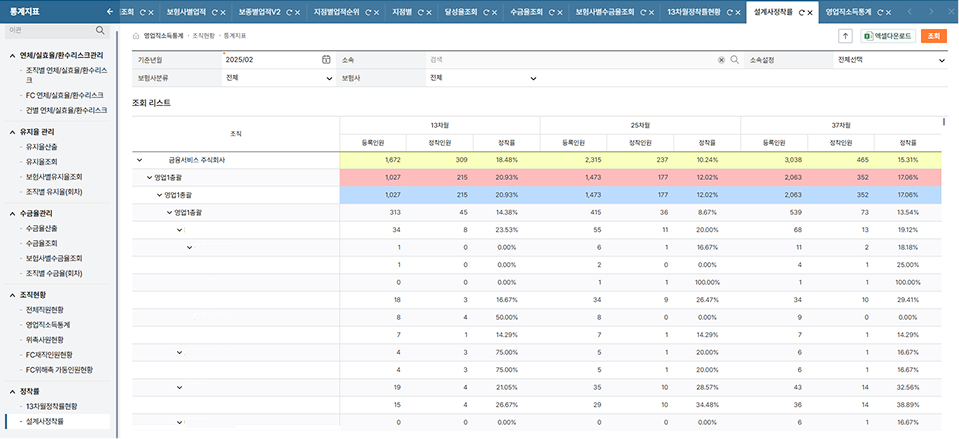This screenshot has height=439, width=959.
Task: Close the 보험사별수금율조회 tab
Action: [x=651, y=12]
